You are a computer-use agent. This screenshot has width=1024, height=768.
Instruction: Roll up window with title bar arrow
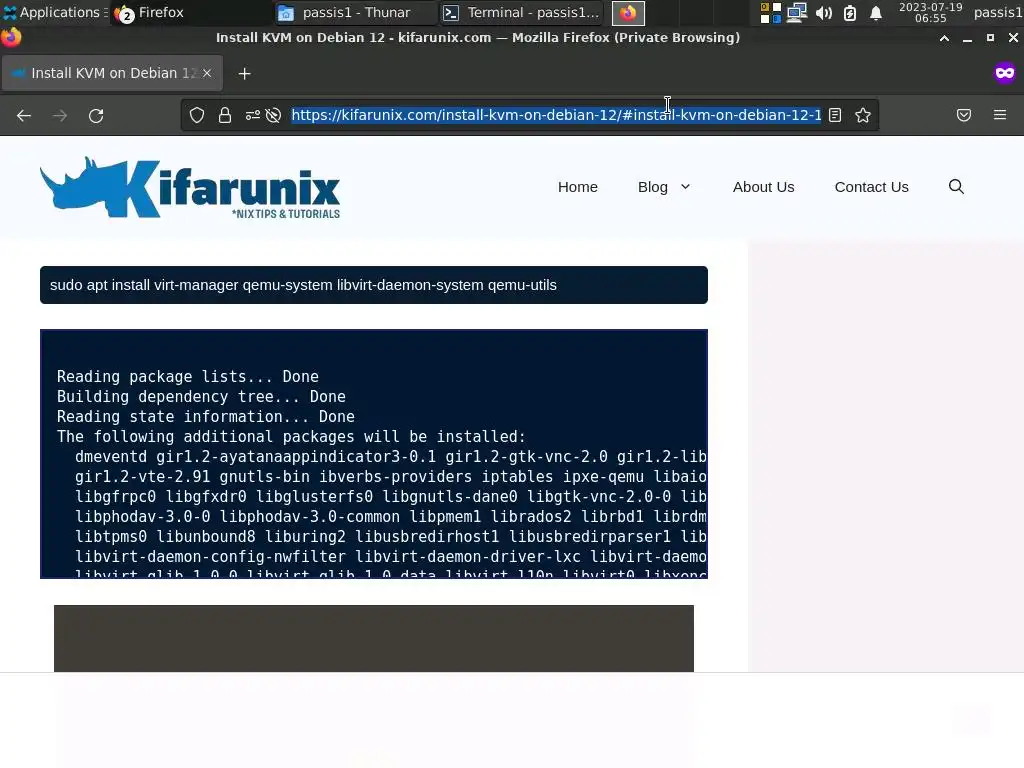[944, 38]
